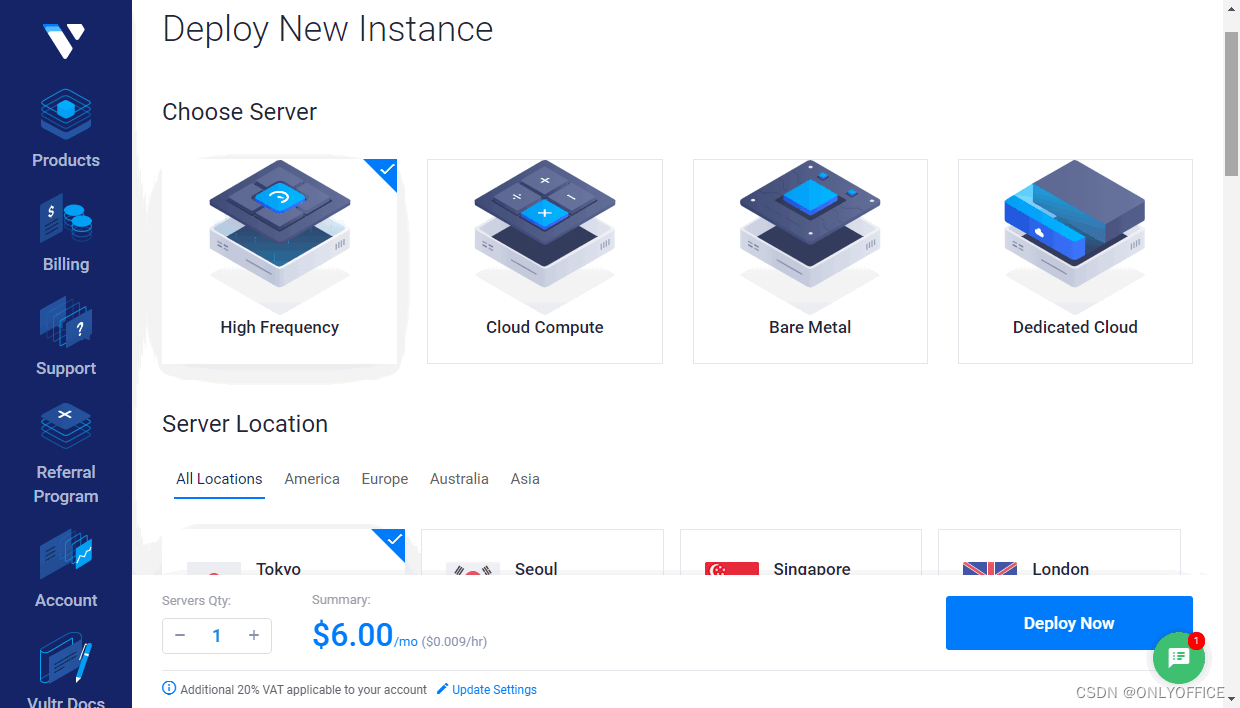Choose Seoul as server location

click(542, 552)
